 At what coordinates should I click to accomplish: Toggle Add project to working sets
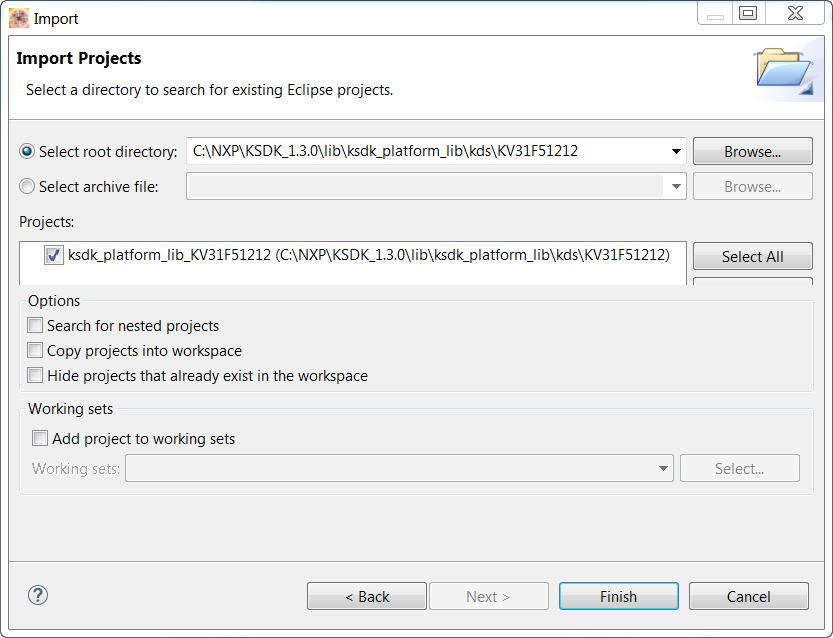(40, 438)
